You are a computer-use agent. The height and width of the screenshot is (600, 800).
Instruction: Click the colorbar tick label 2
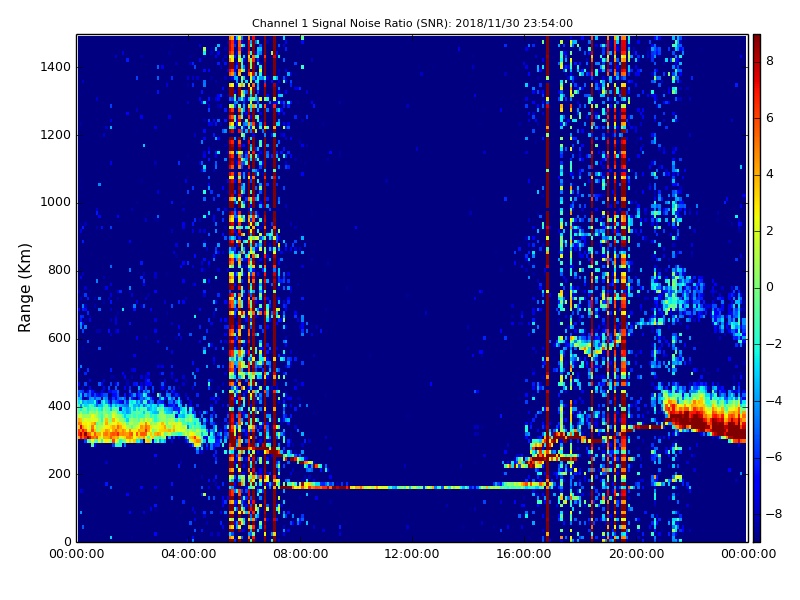pyautogui.click(x=770, y=231)
